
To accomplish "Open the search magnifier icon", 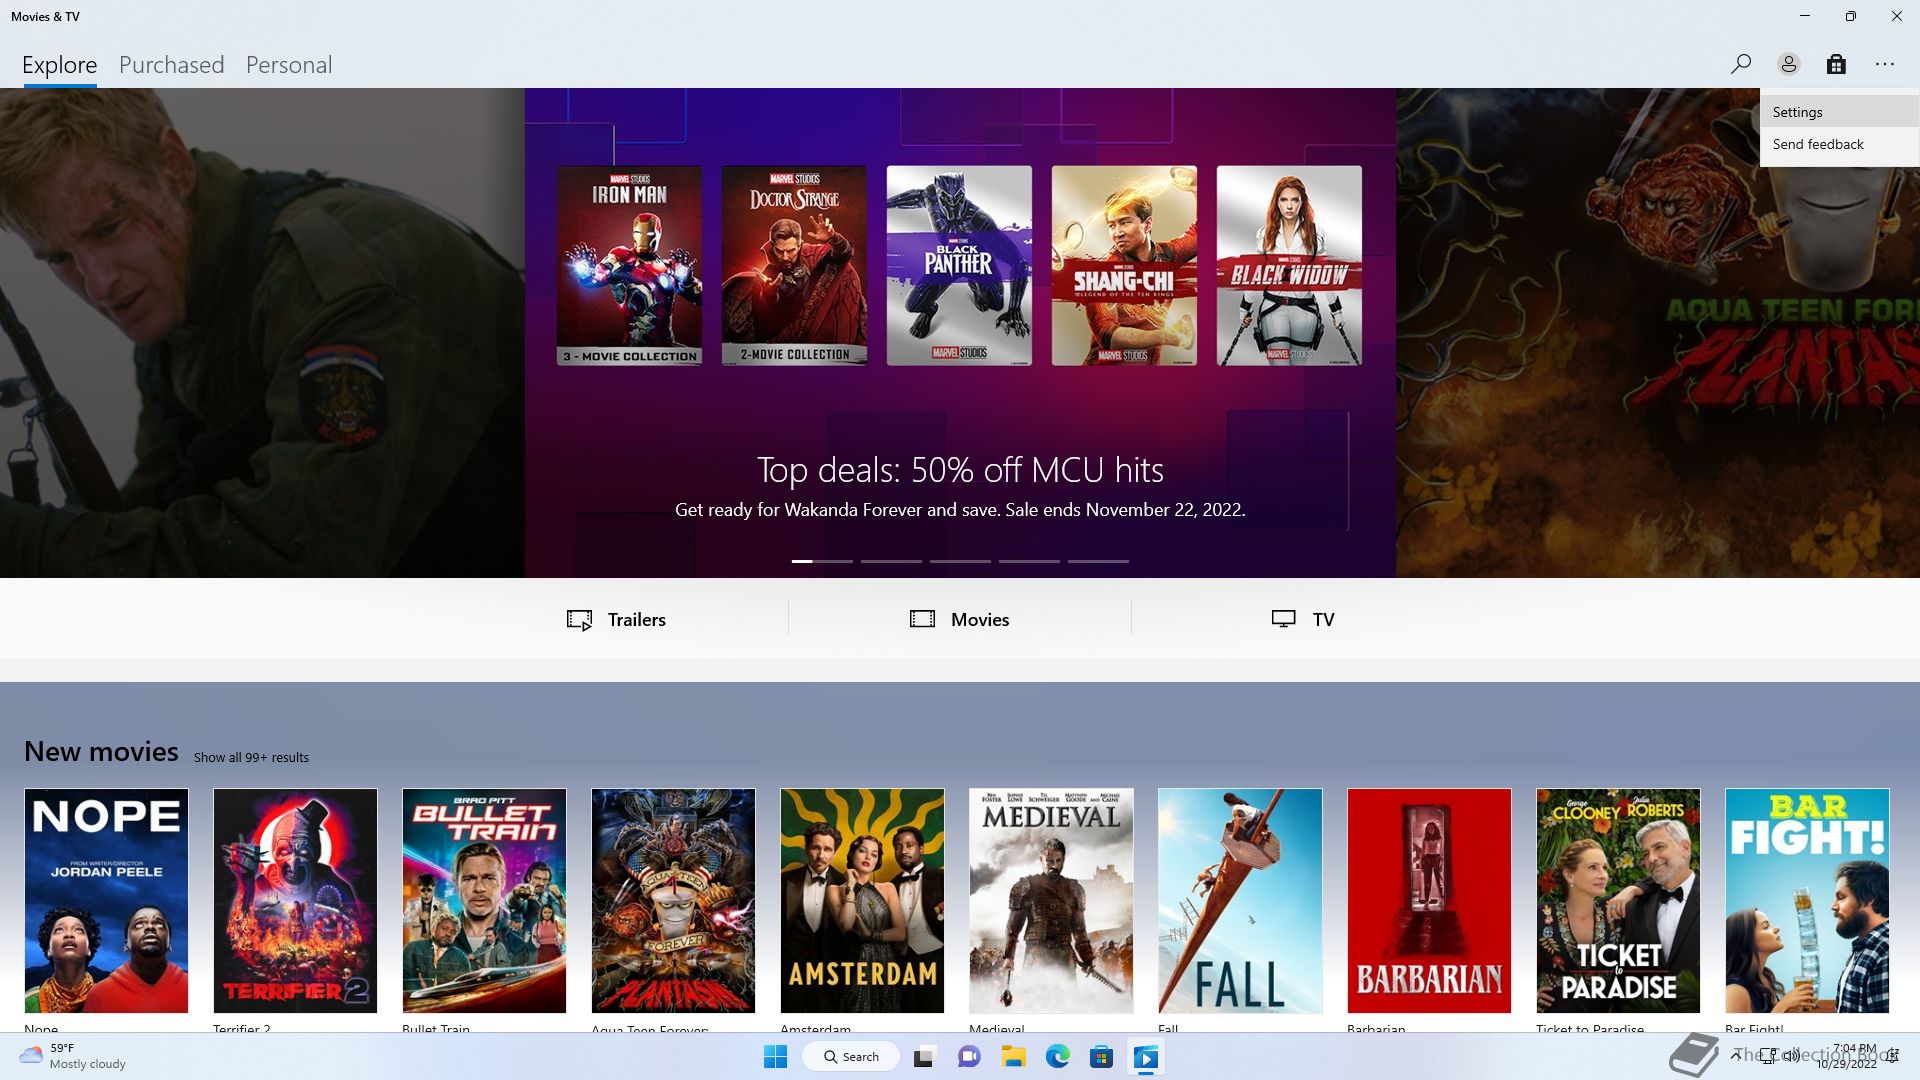I will pos(1740,64).
